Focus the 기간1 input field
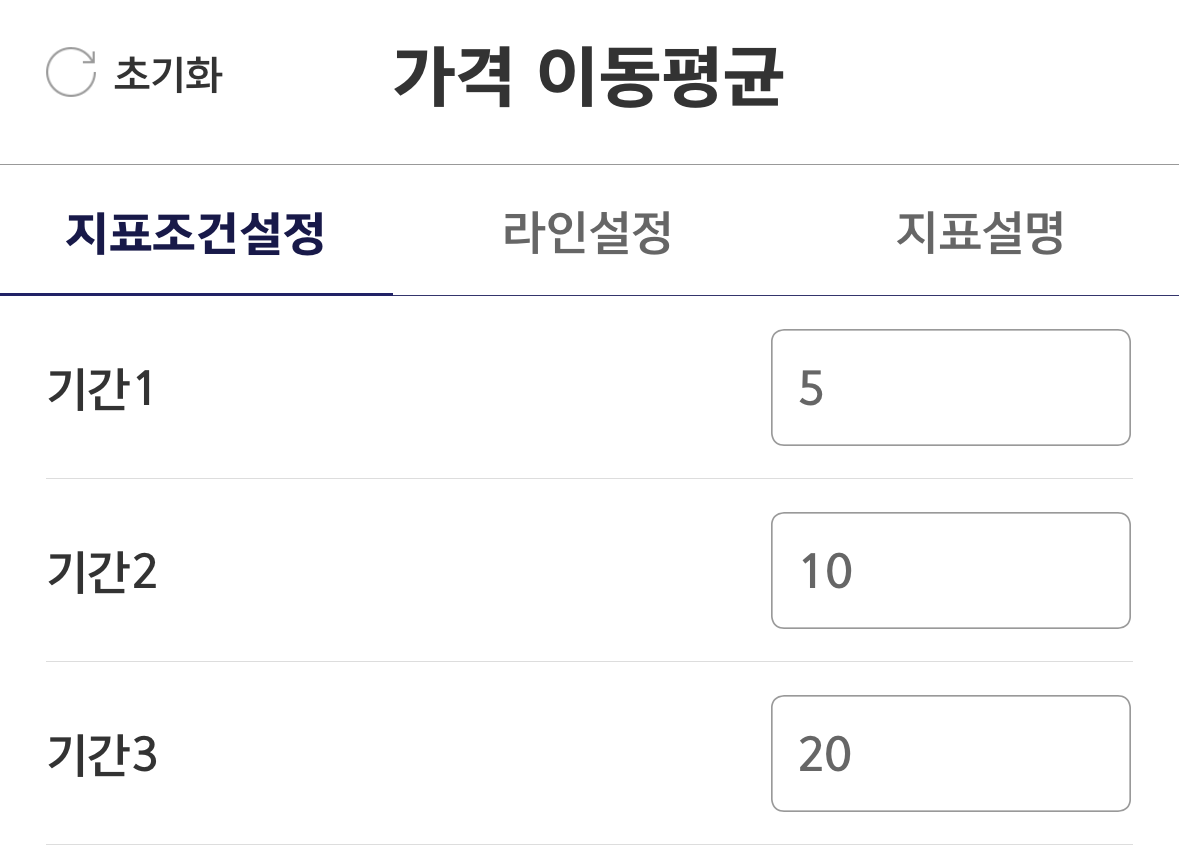Screen dimensions: 1179x861 pyautogui.click(x=950, y=388)
